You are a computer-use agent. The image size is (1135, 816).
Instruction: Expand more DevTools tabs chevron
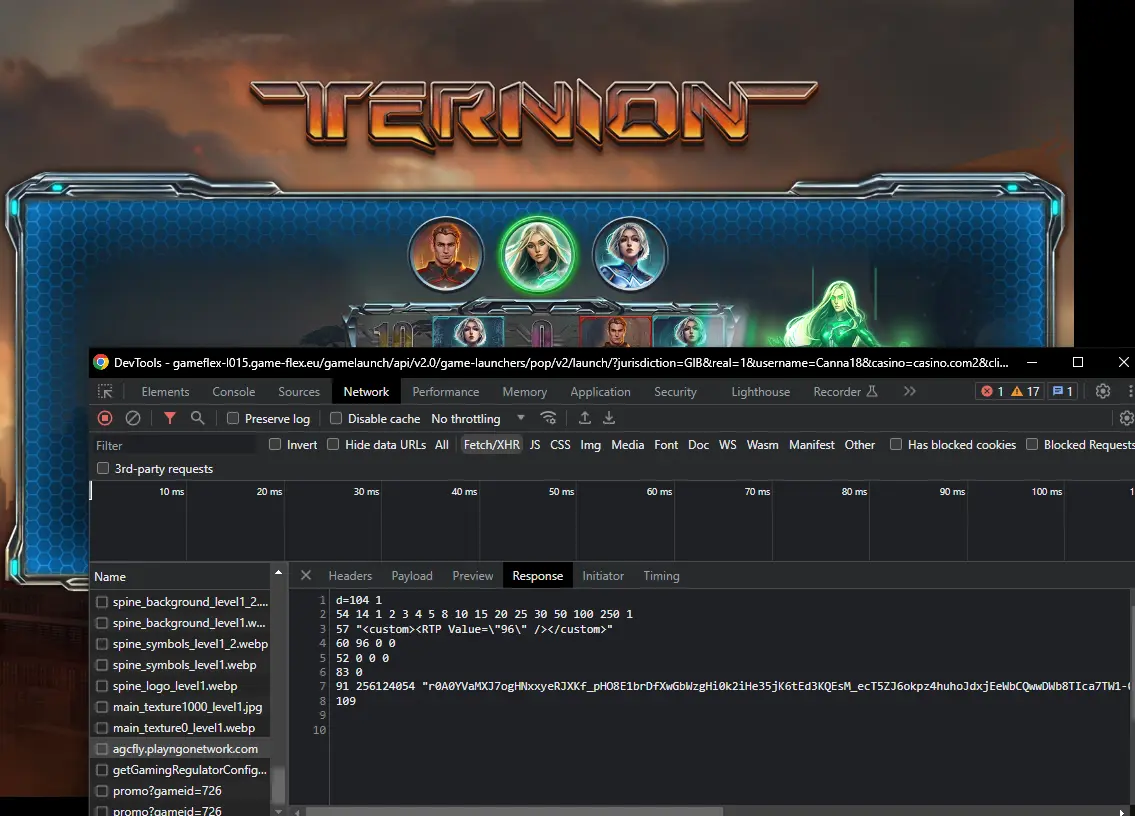(910, 391)
